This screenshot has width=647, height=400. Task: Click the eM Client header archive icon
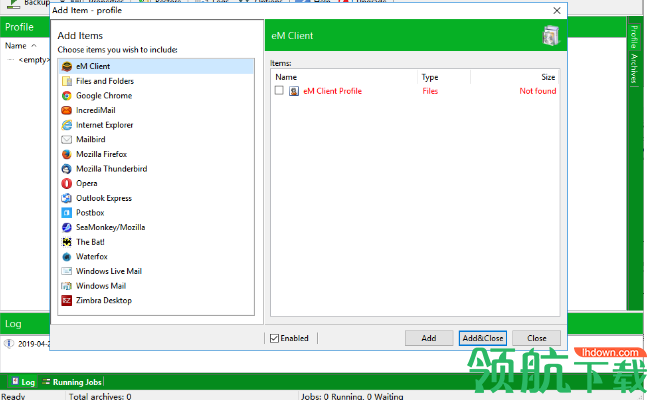click(550, 35)
